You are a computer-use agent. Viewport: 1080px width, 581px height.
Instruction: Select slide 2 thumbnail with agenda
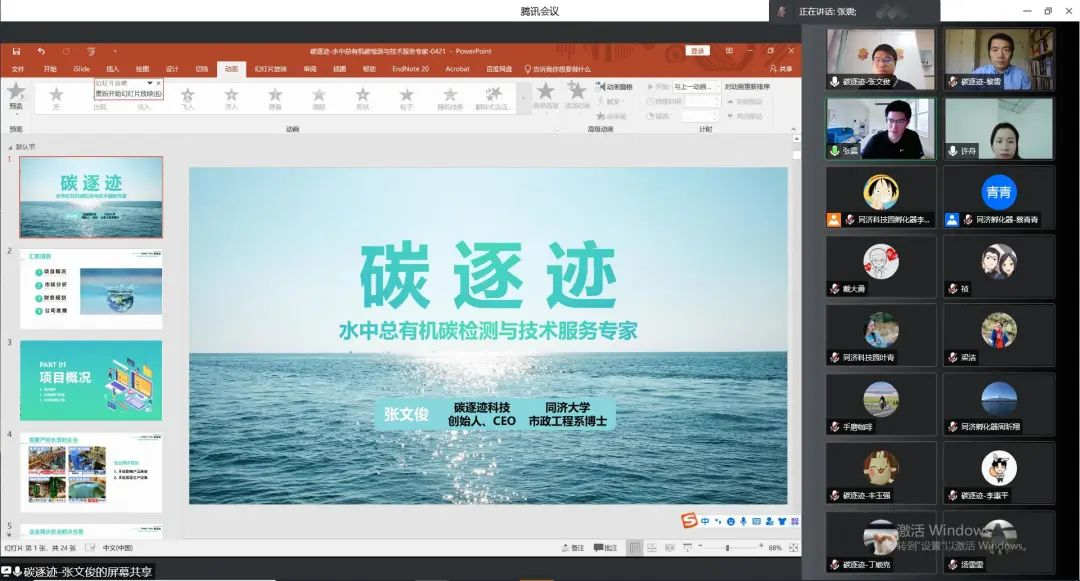[91, 289]
